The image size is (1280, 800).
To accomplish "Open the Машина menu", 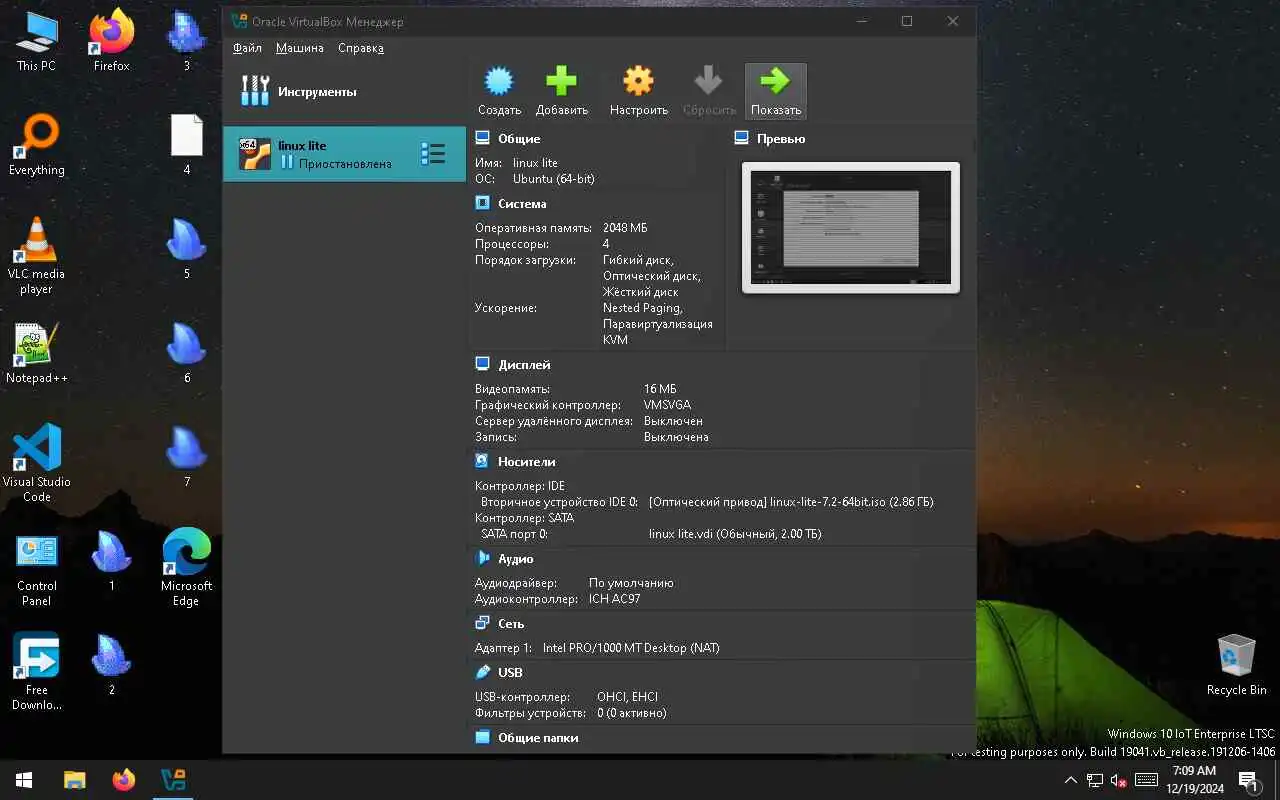I will click(x=300, y=48).
